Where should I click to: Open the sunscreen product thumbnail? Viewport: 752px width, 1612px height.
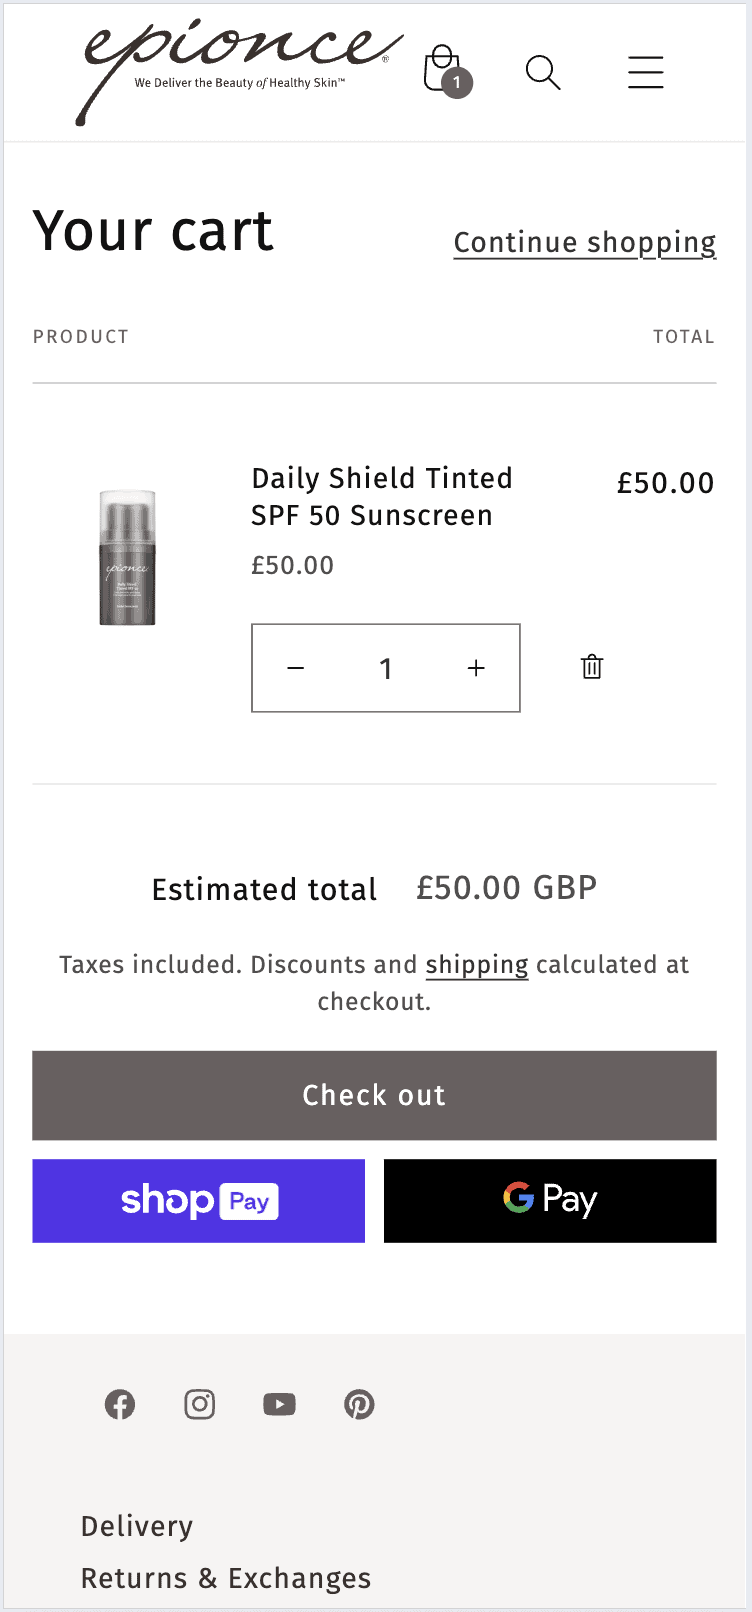pyautogui.click(x=128, y=557)
